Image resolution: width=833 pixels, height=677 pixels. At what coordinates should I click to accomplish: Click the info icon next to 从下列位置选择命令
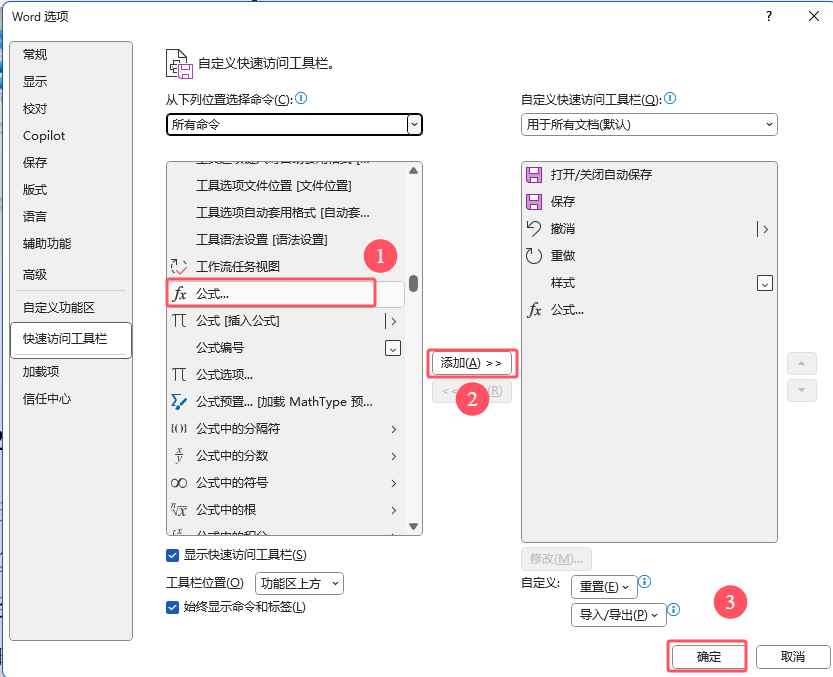point(301,98)
